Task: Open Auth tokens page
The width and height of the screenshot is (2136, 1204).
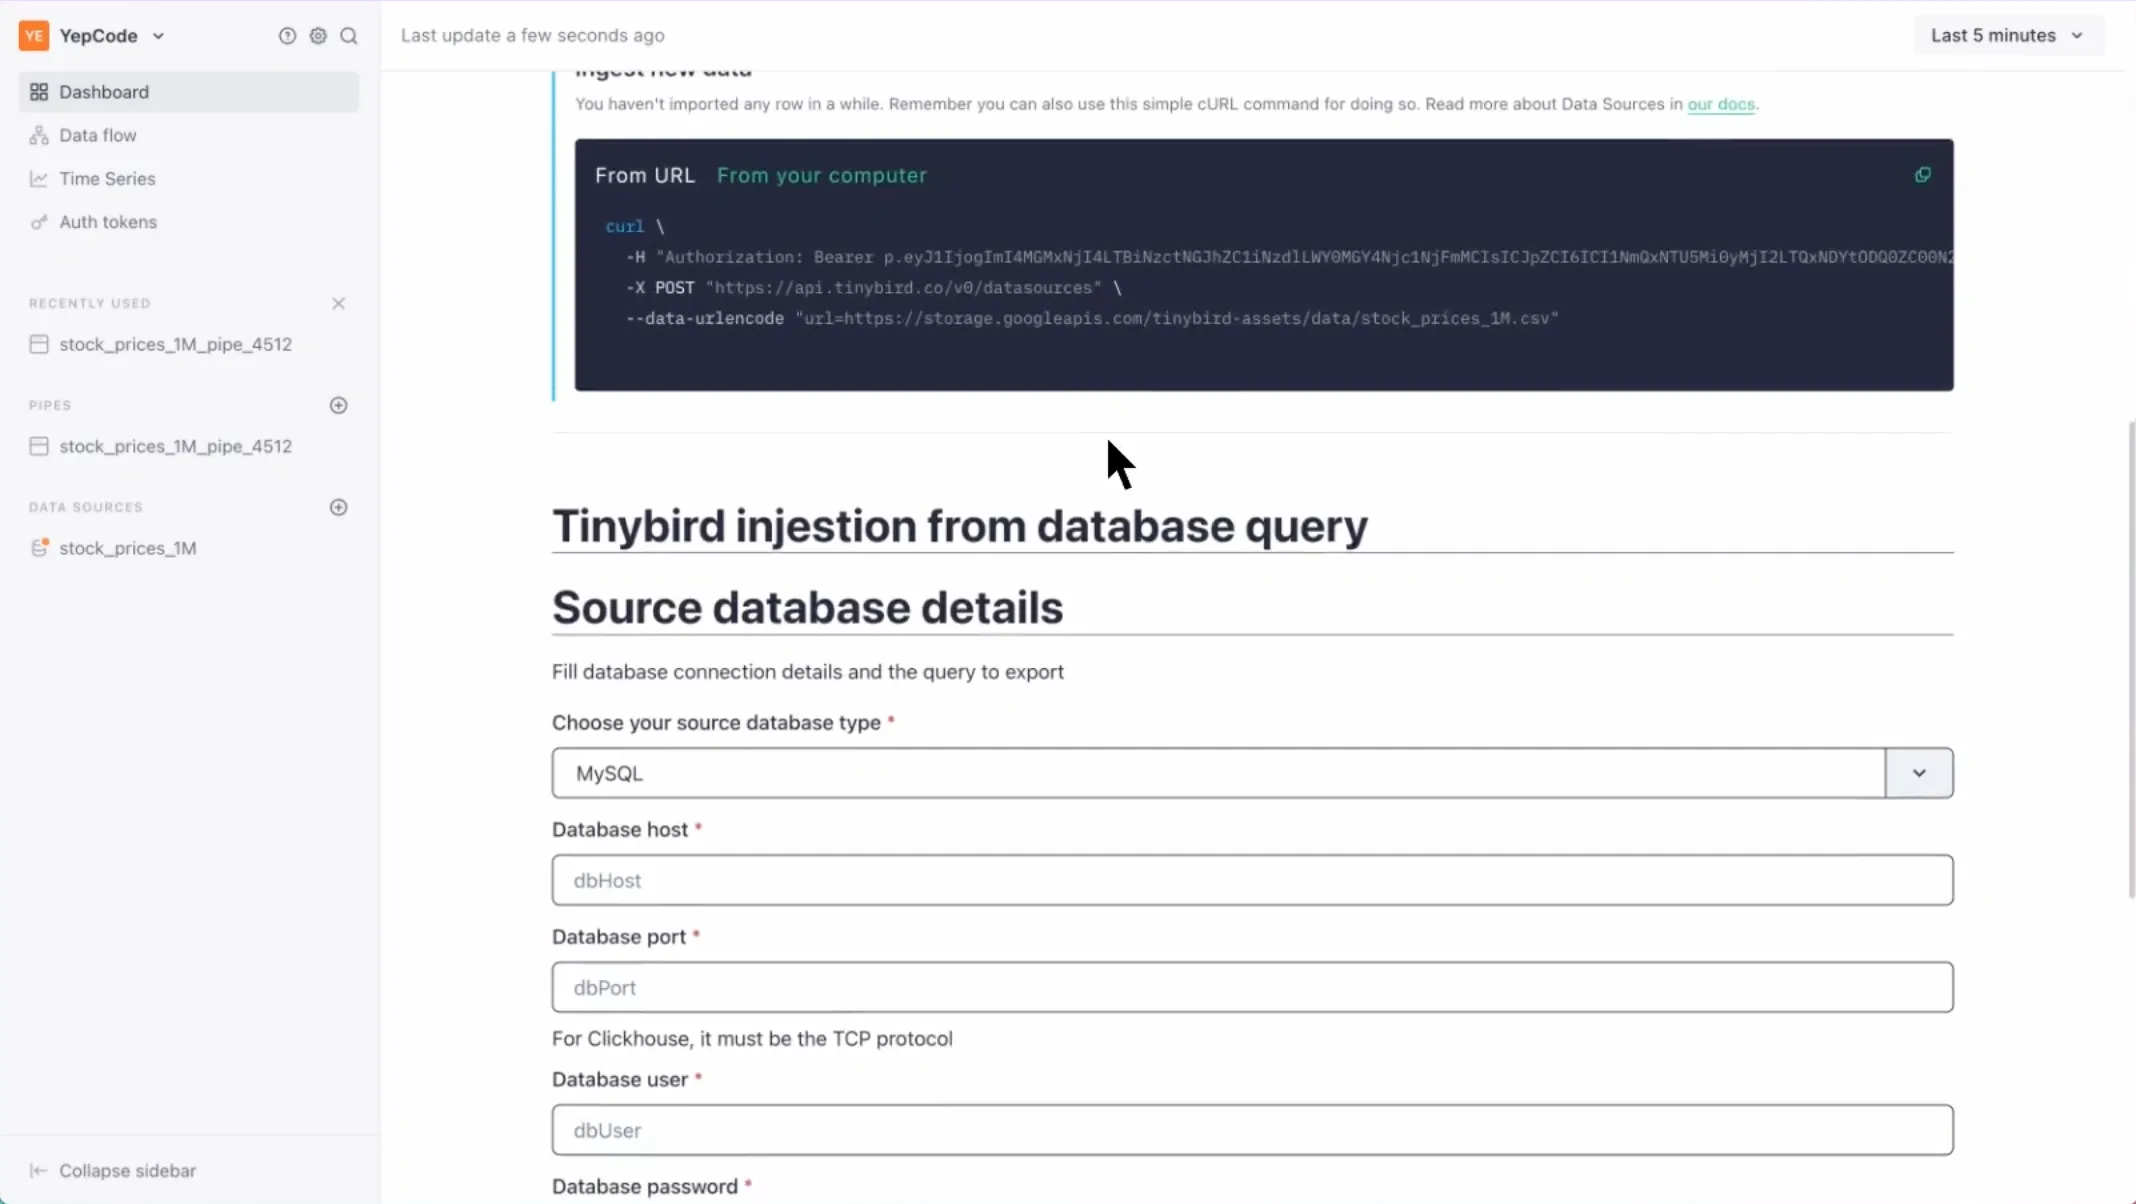Action: tap(107, 222)
